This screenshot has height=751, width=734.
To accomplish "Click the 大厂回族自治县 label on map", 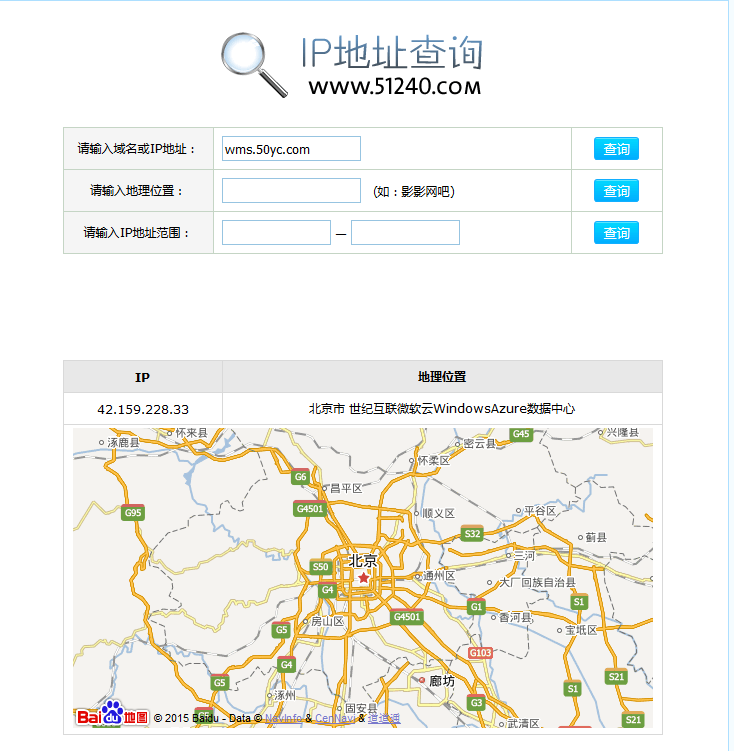I will point(537,582).
